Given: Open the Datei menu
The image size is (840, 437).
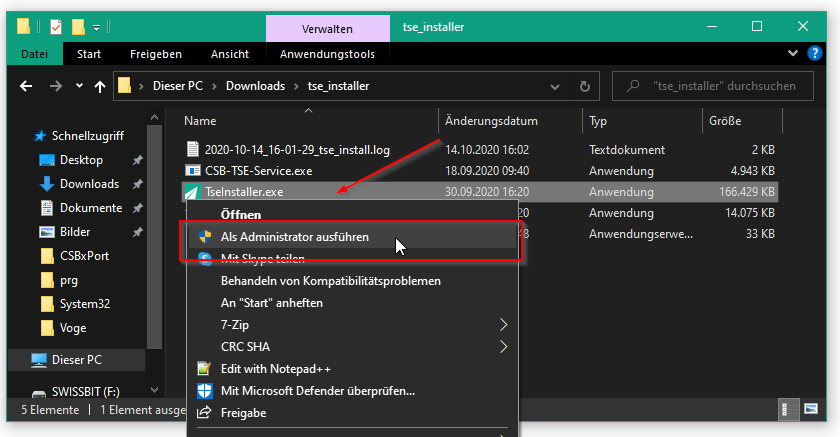Looking at the screenshot, I should click(34, 54).
